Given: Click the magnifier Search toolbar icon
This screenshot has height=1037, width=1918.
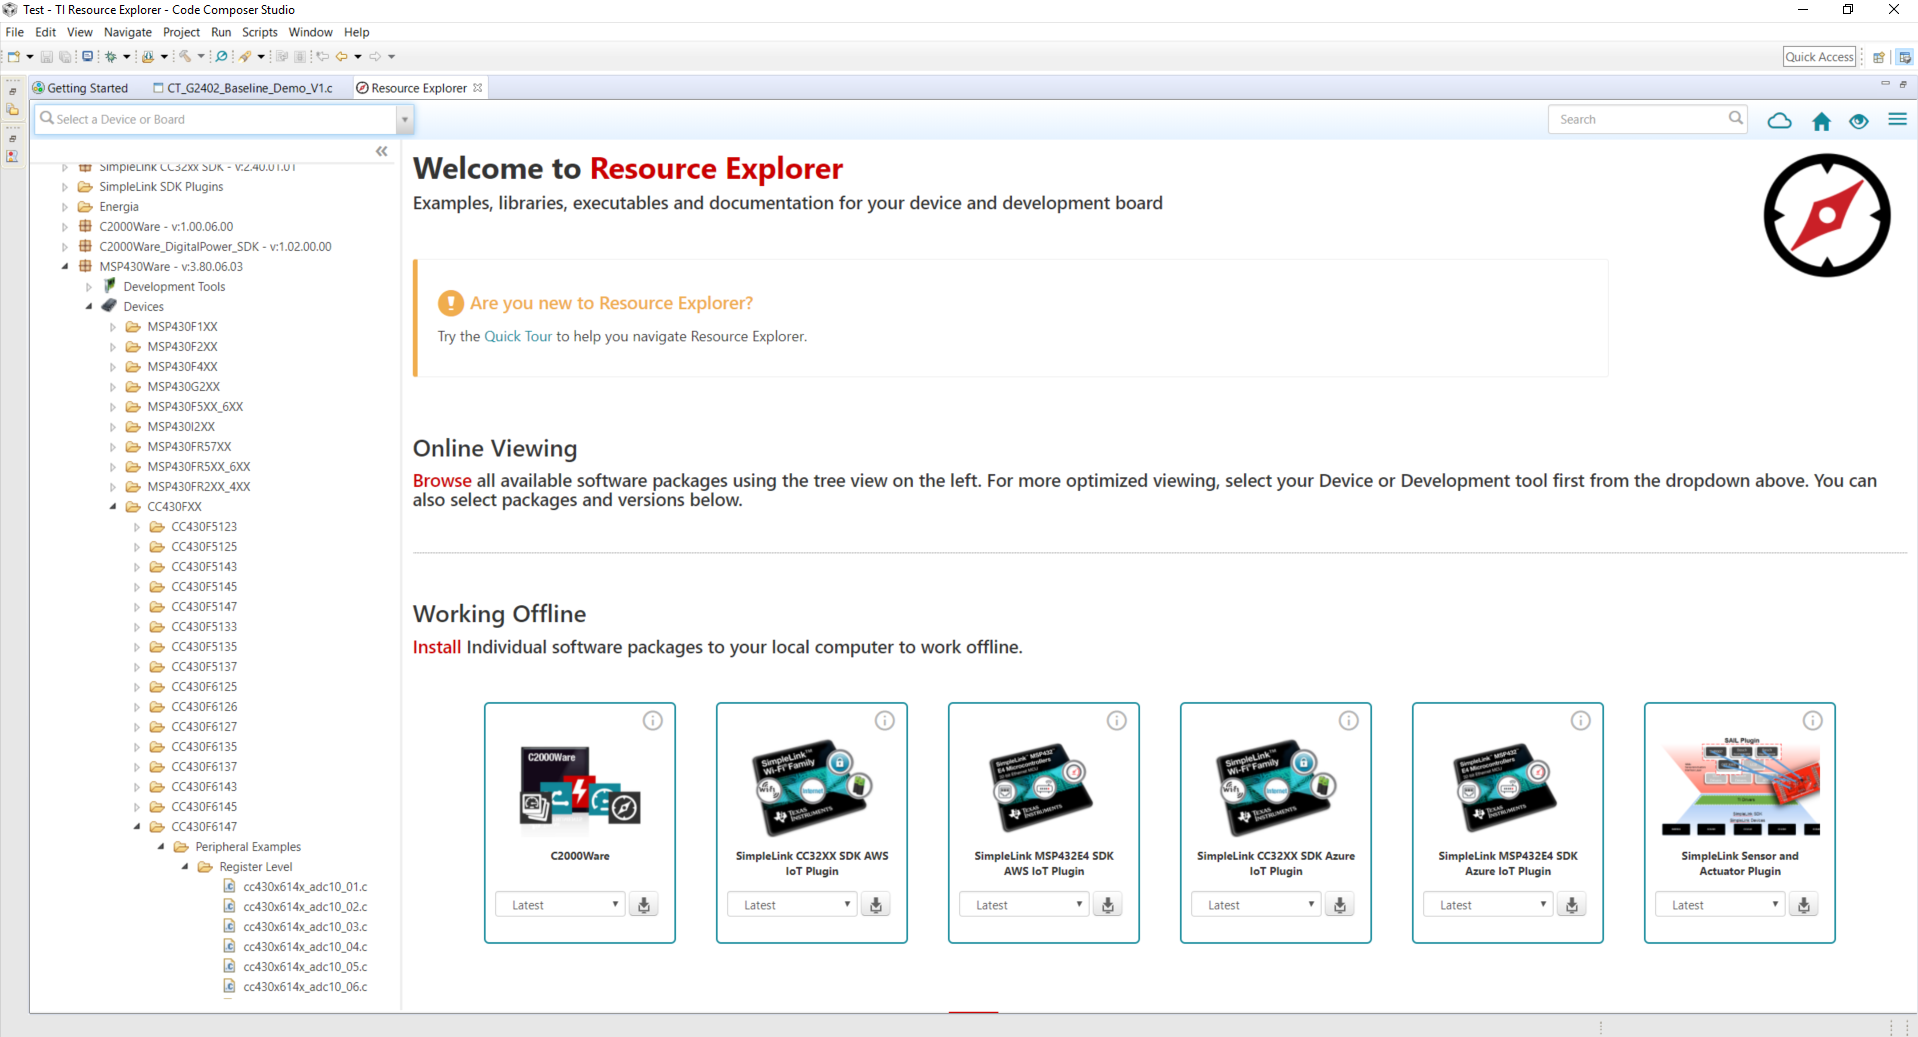Looking at the screenshot, I should click(x=221, y=56).
